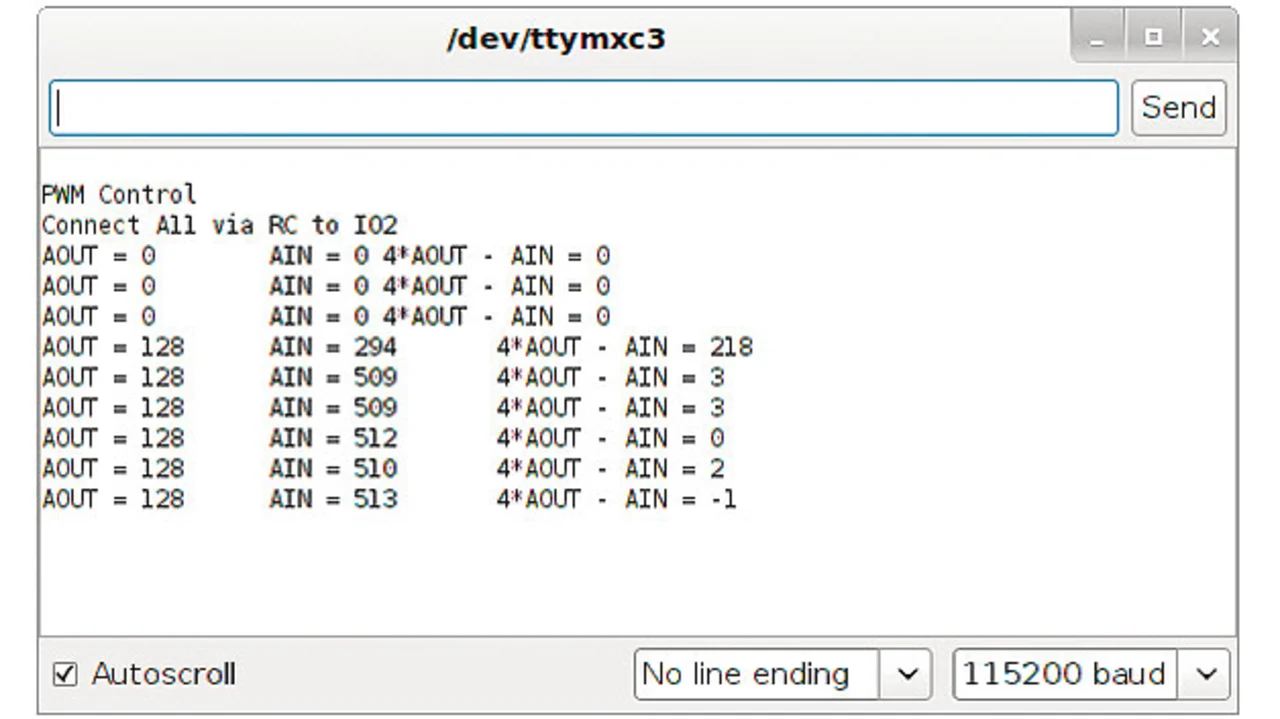Close the serial monitor window
The image size is (1280, 719).
[1210, 38]
